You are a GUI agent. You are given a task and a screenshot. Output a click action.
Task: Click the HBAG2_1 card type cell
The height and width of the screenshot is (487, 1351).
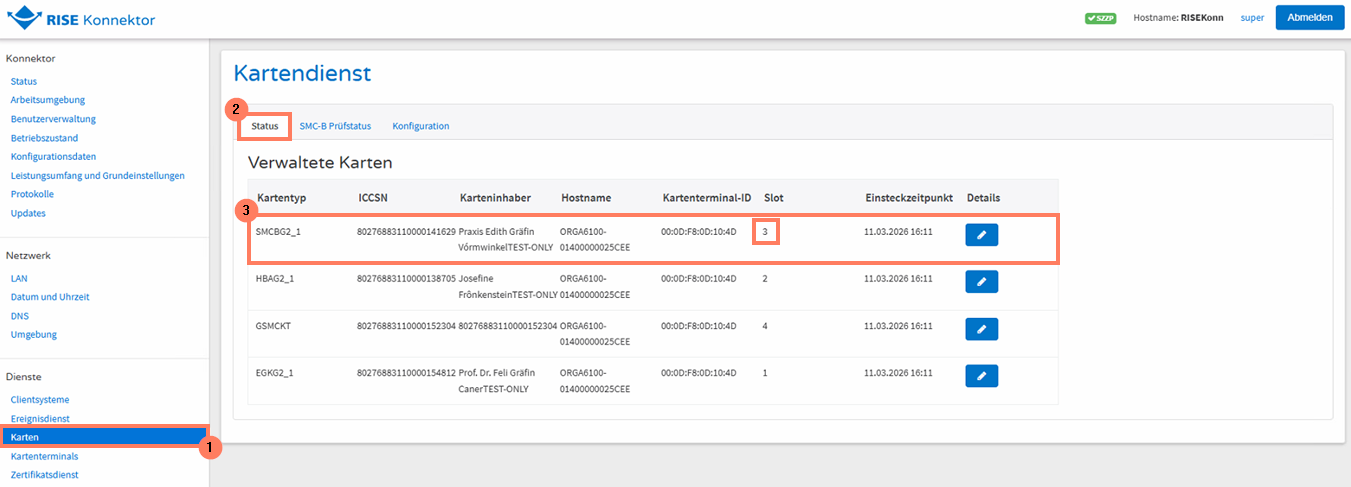click(276, 279)
